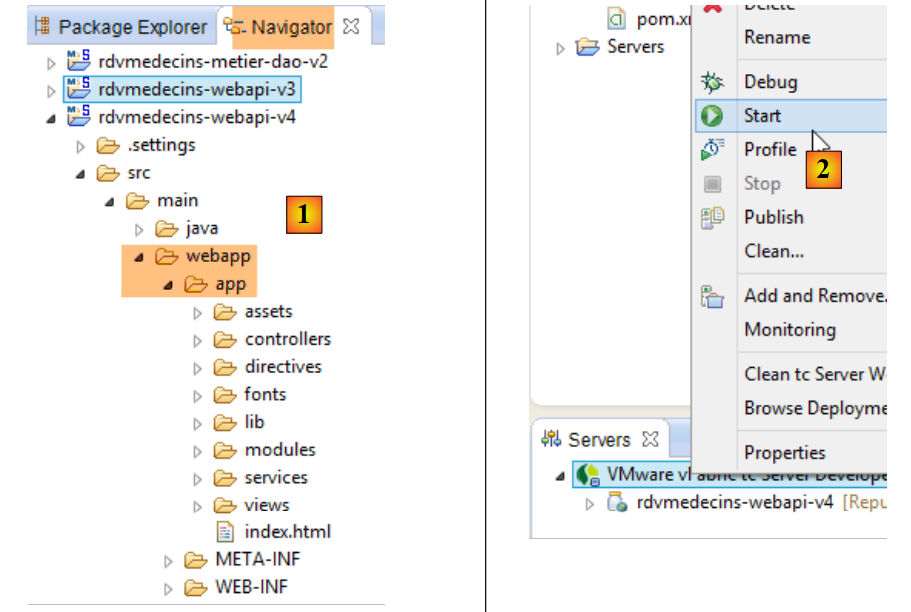Screen dimensions: 911x612
Task: Click the green Start play icon
Action: (712, 116)
